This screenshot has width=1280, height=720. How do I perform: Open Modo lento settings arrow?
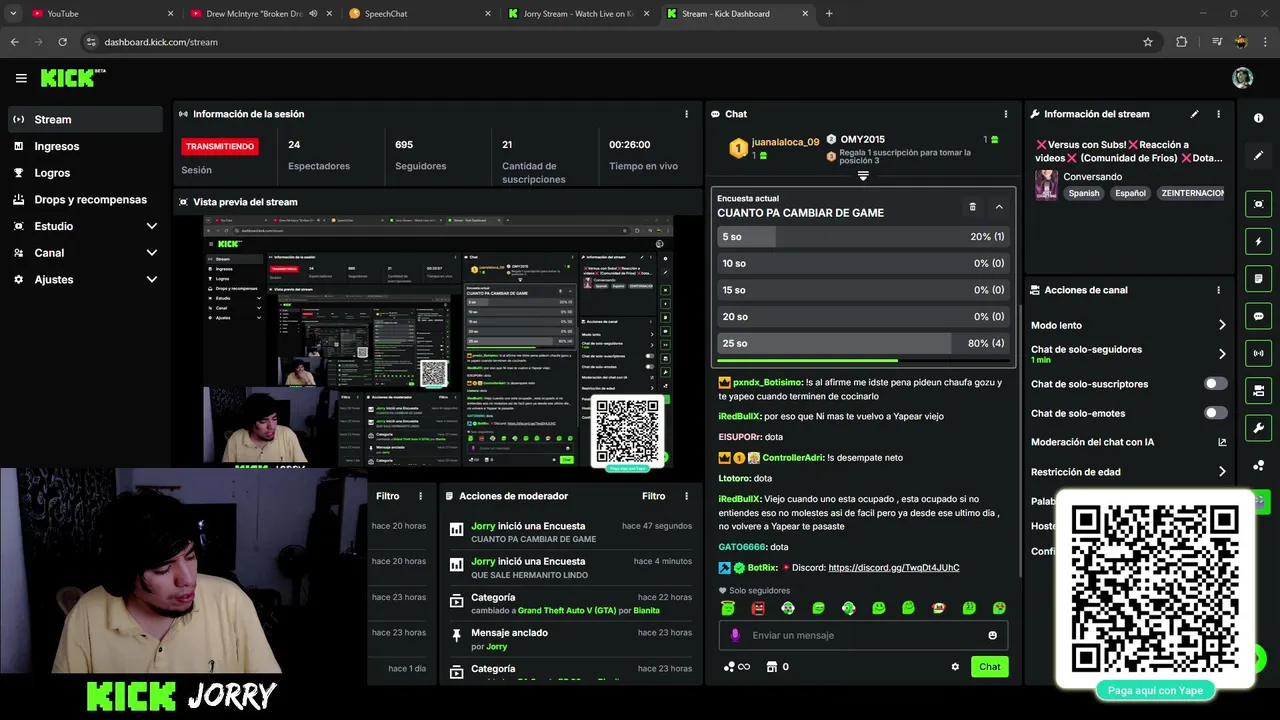point(1222,325)
